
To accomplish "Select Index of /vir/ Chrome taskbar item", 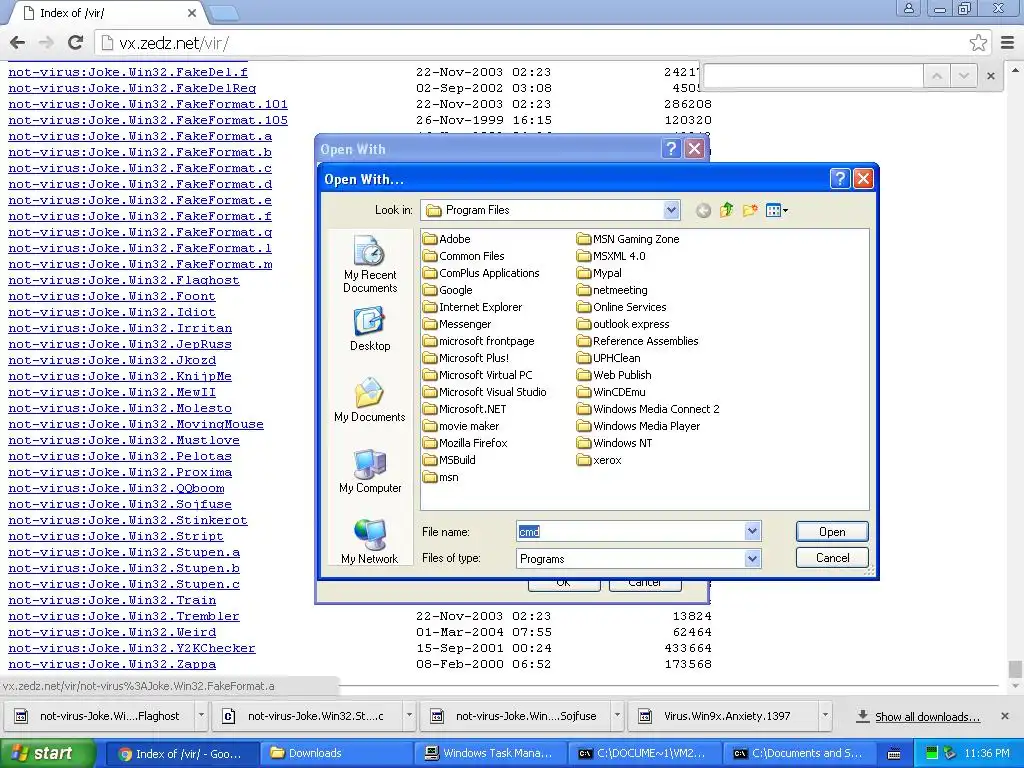I will click(x=182, y=754).
